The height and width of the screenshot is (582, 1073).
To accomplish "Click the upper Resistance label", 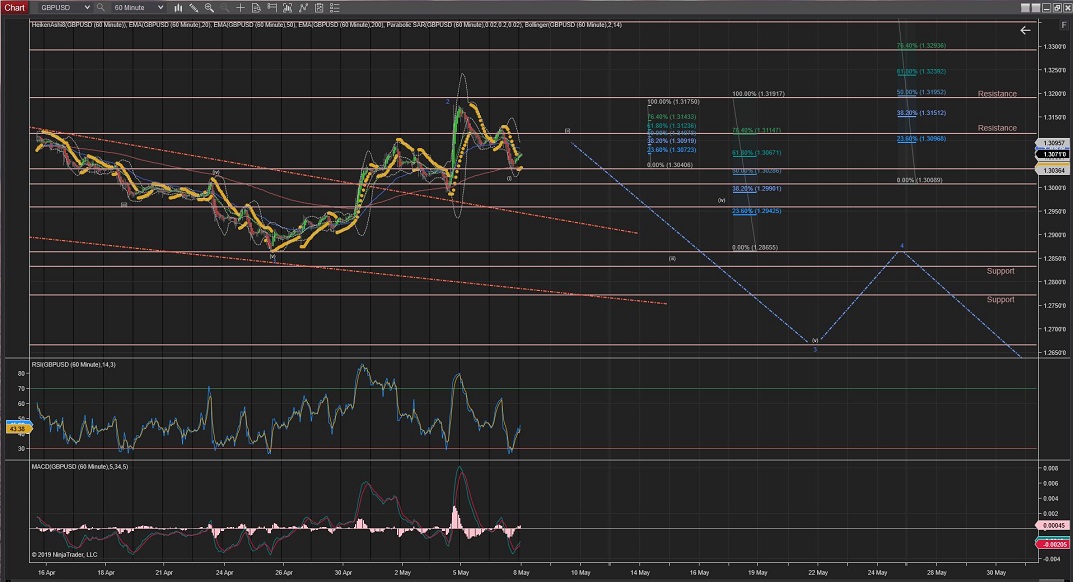I will click(997, 94).
